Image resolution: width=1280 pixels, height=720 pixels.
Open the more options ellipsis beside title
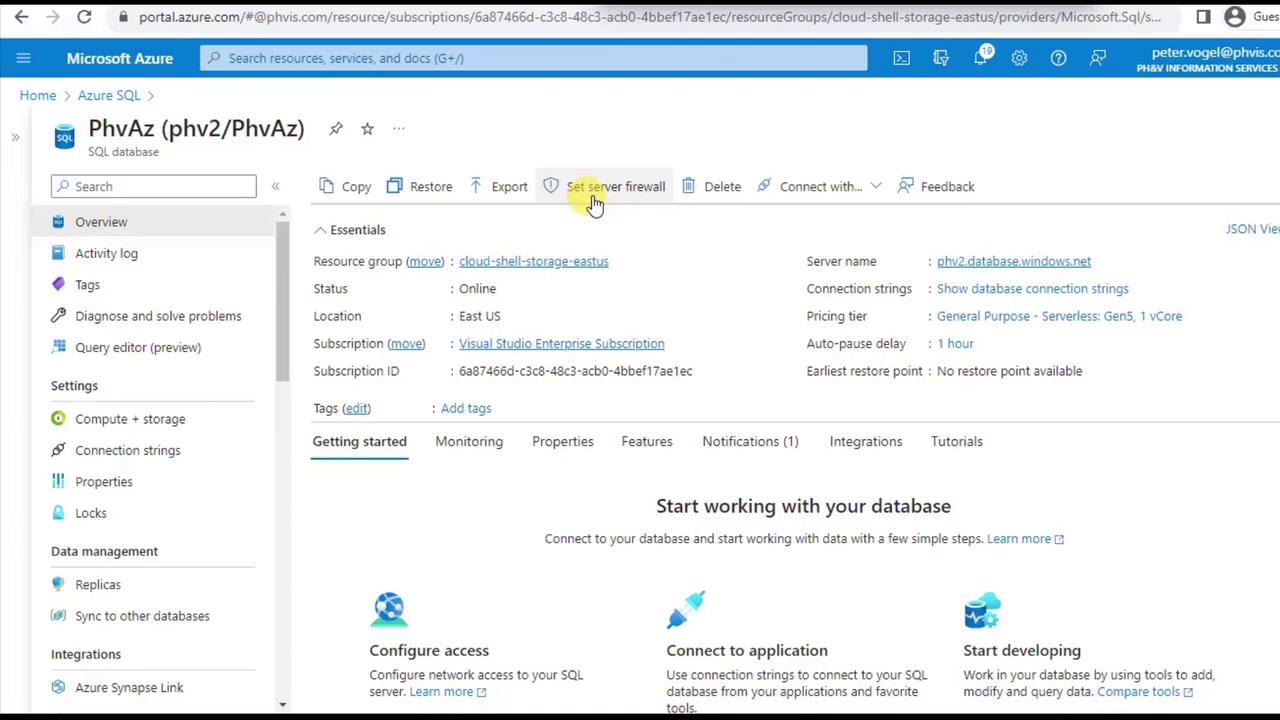[x=398, y=128]
